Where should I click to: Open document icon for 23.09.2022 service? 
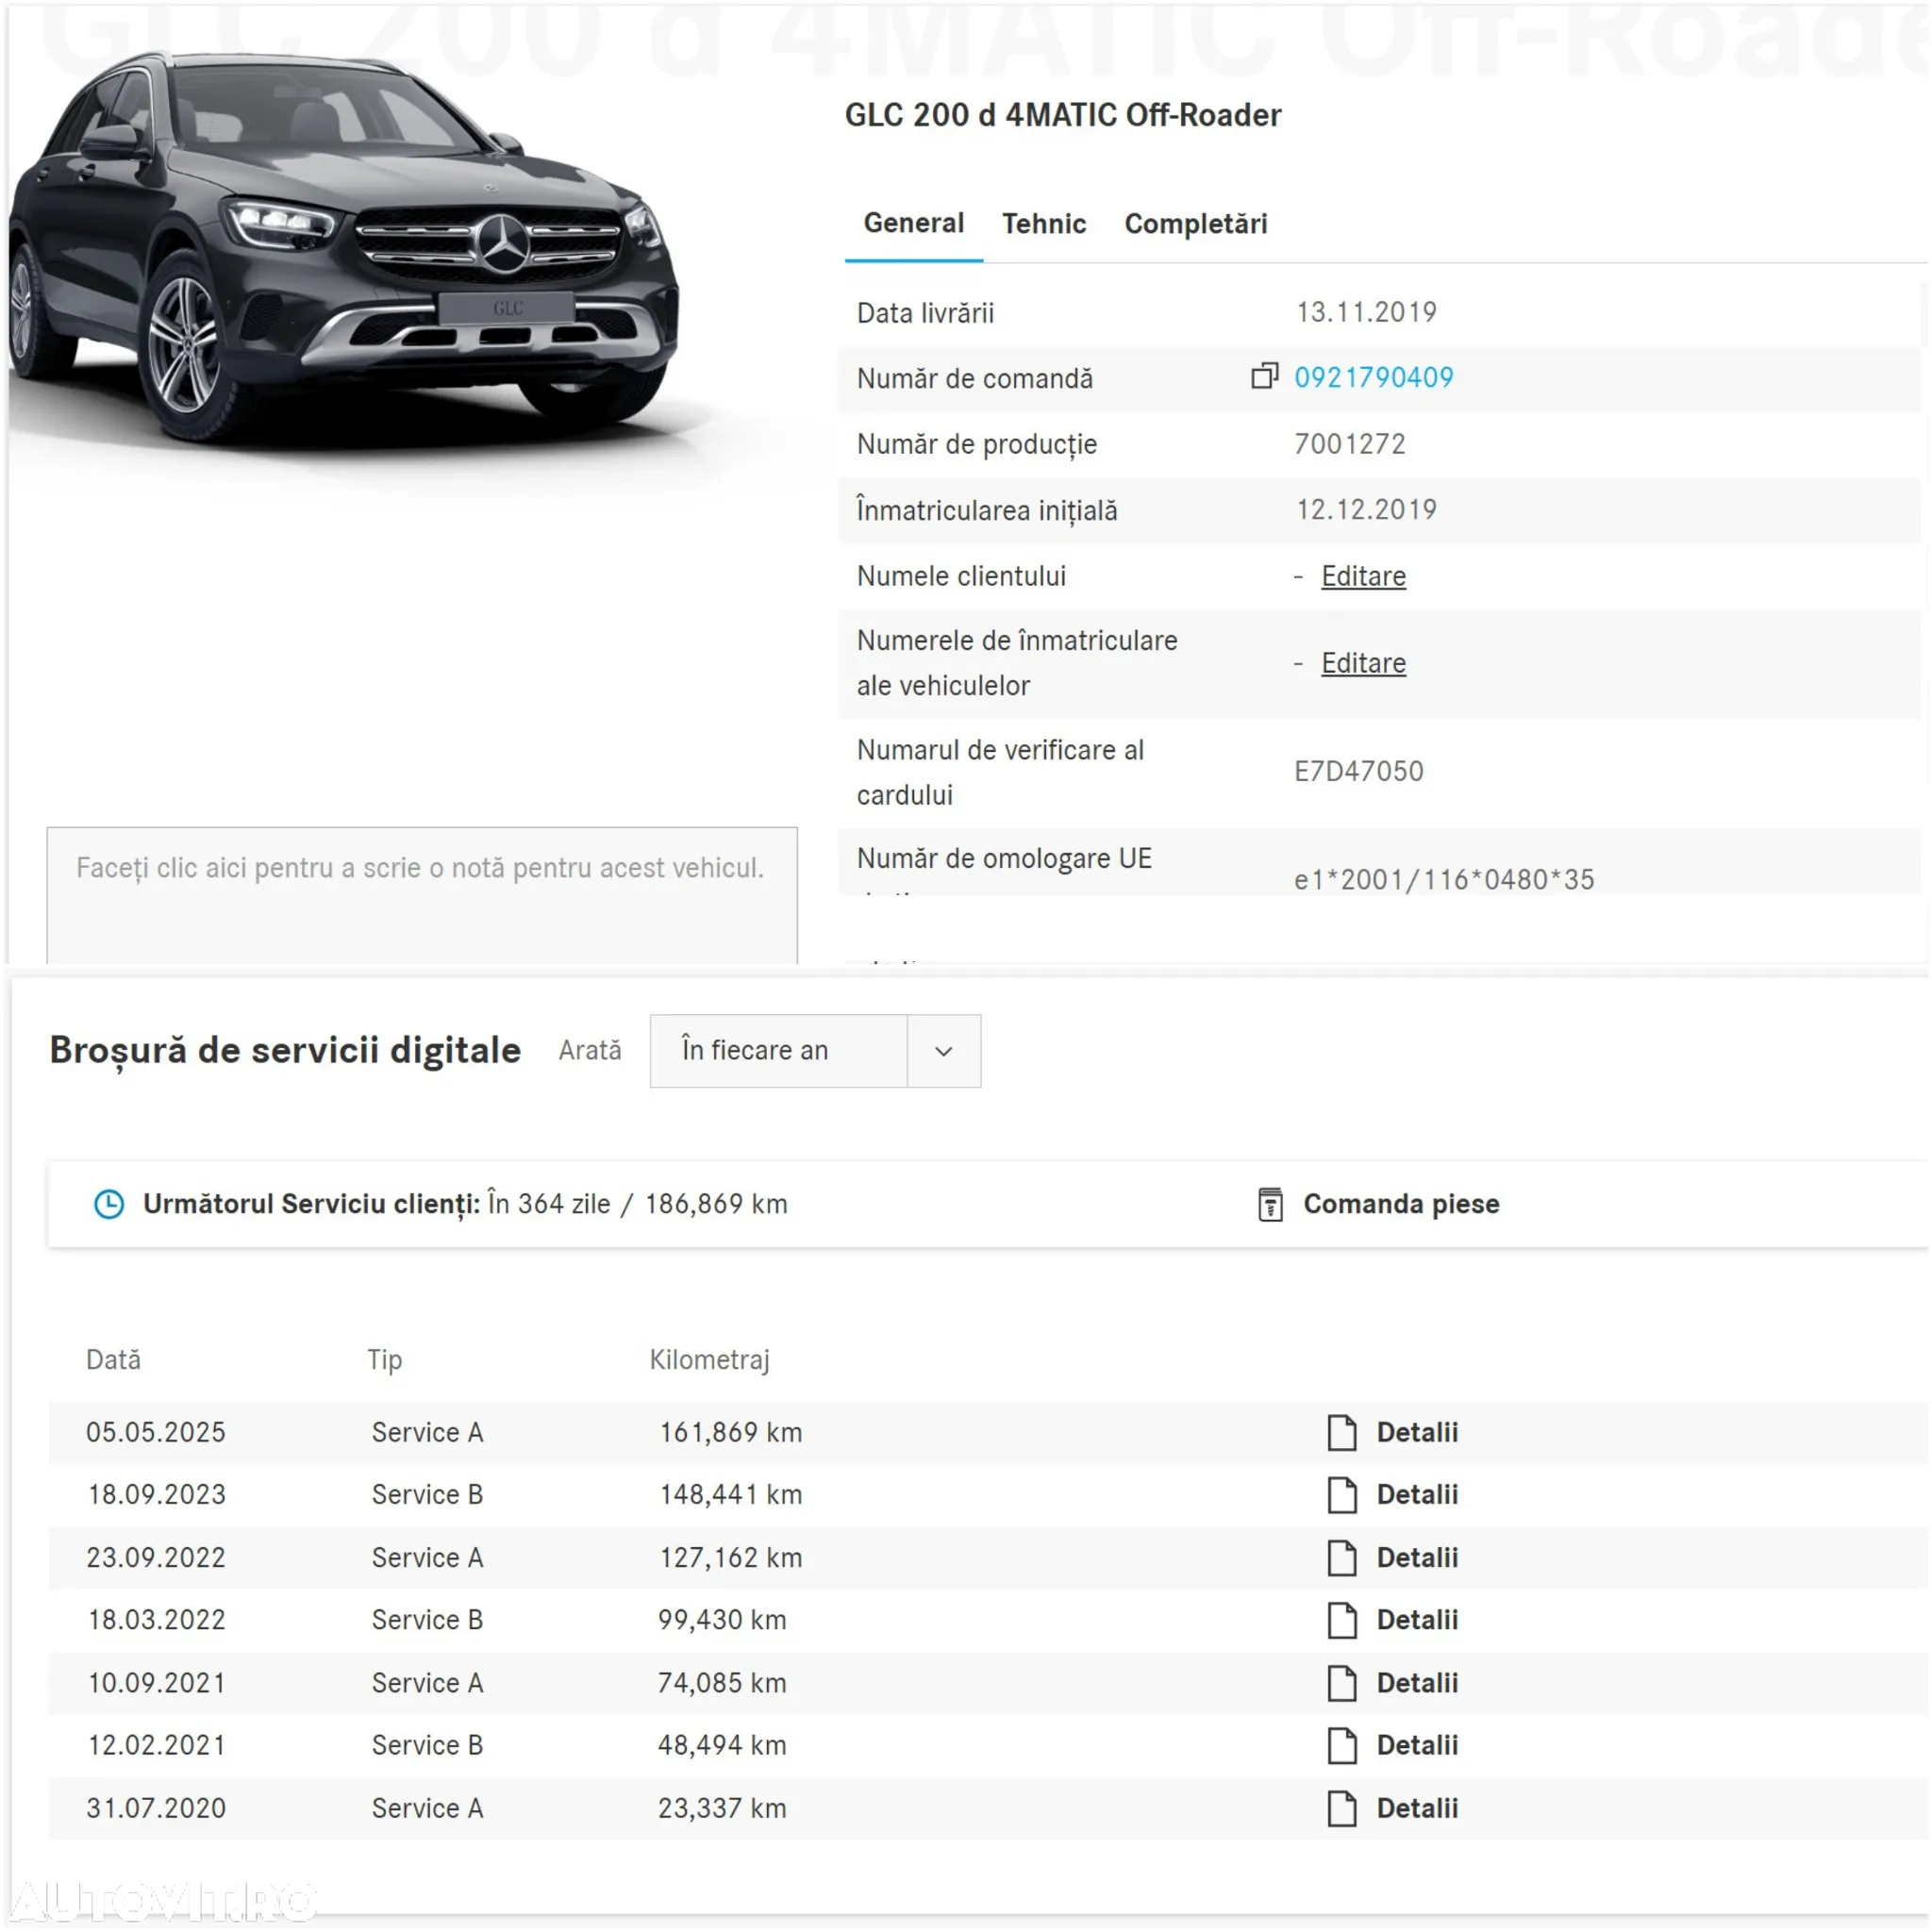tap(1342, 1557)
